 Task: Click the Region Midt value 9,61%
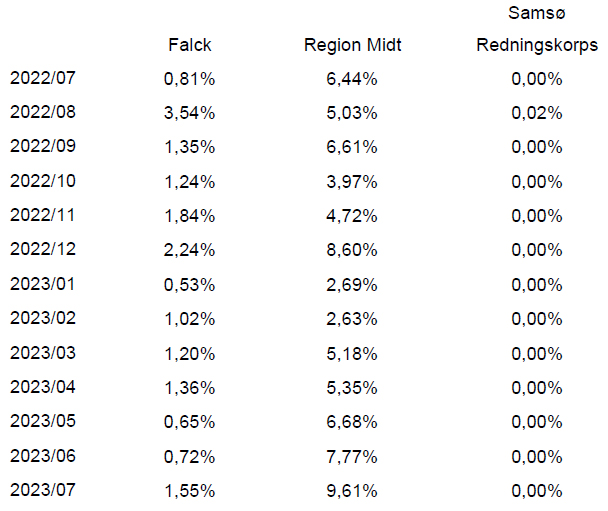pos(352,491)
